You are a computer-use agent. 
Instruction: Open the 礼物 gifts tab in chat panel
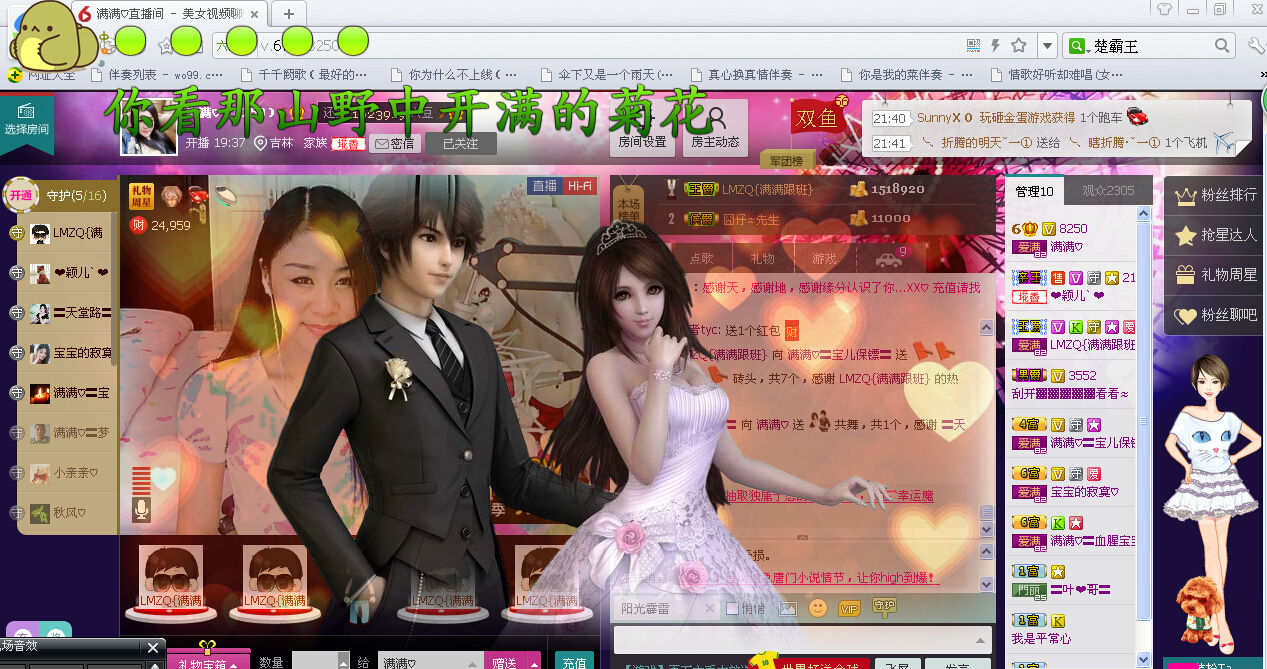[x=762, y=258]
